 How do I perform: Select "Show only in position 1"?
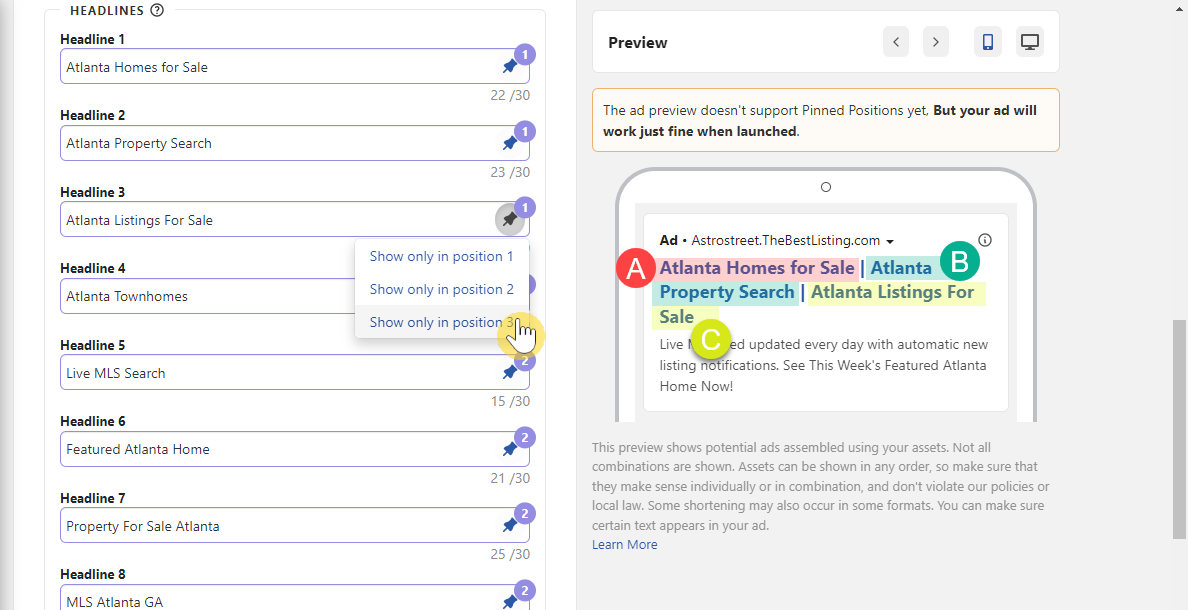(441, 256)
